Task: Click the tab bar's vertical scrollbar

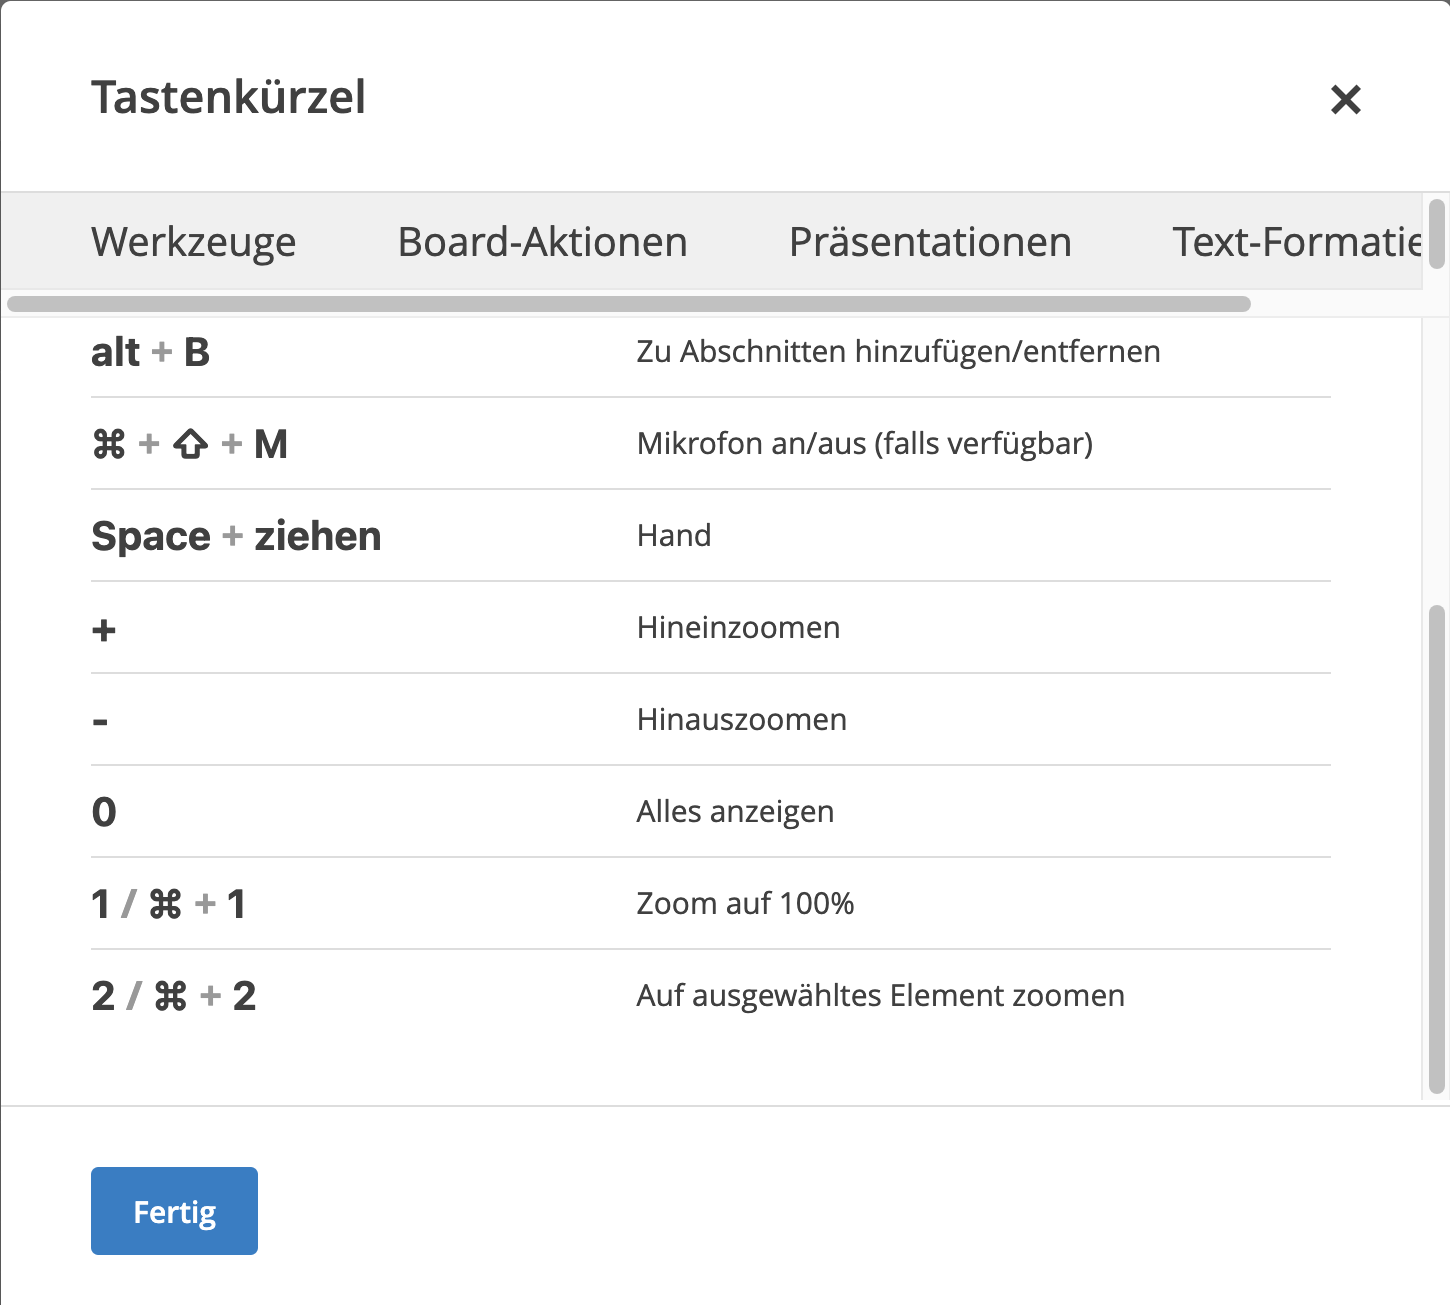Action: tap(1437, 234)
